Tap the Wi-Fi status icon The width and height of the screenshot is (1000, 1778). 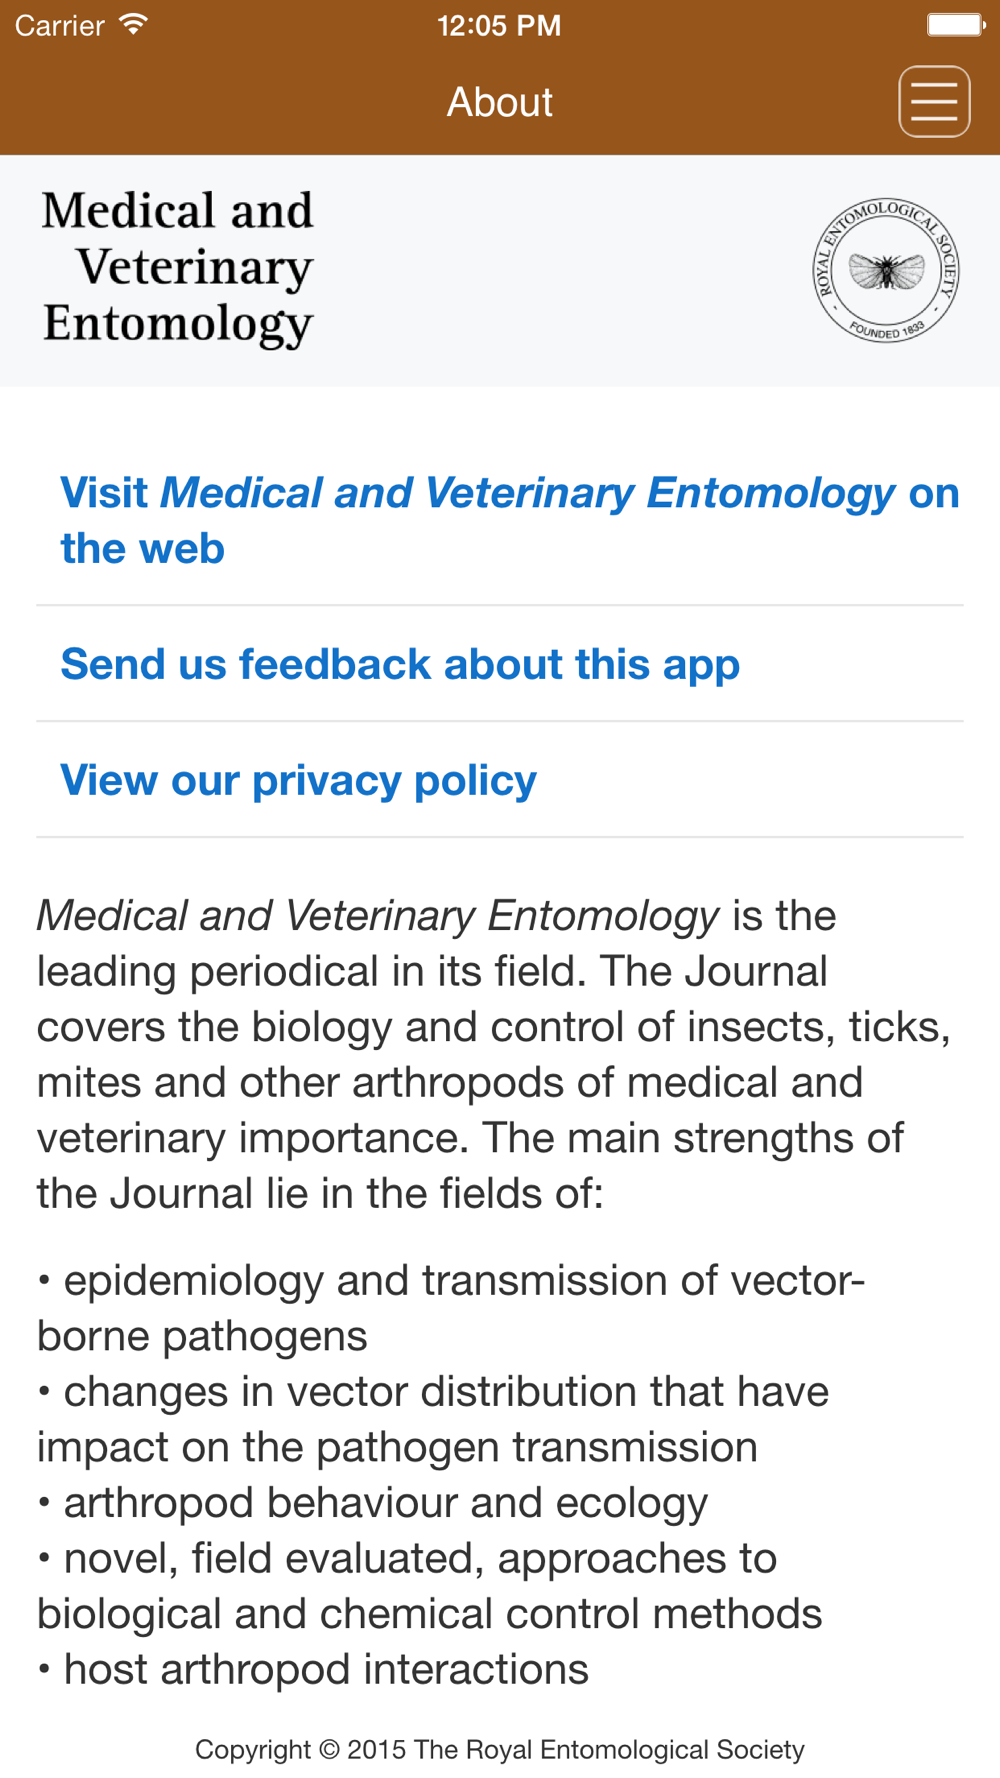click(133, 24)
